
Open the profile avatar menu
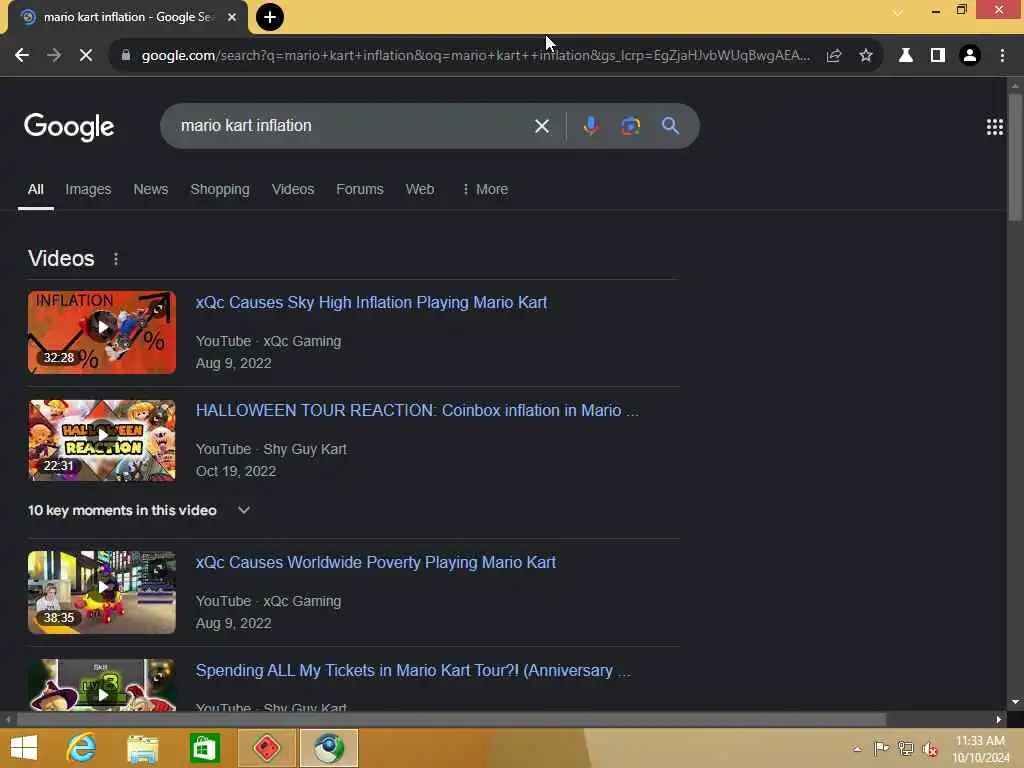coord(970,56)
